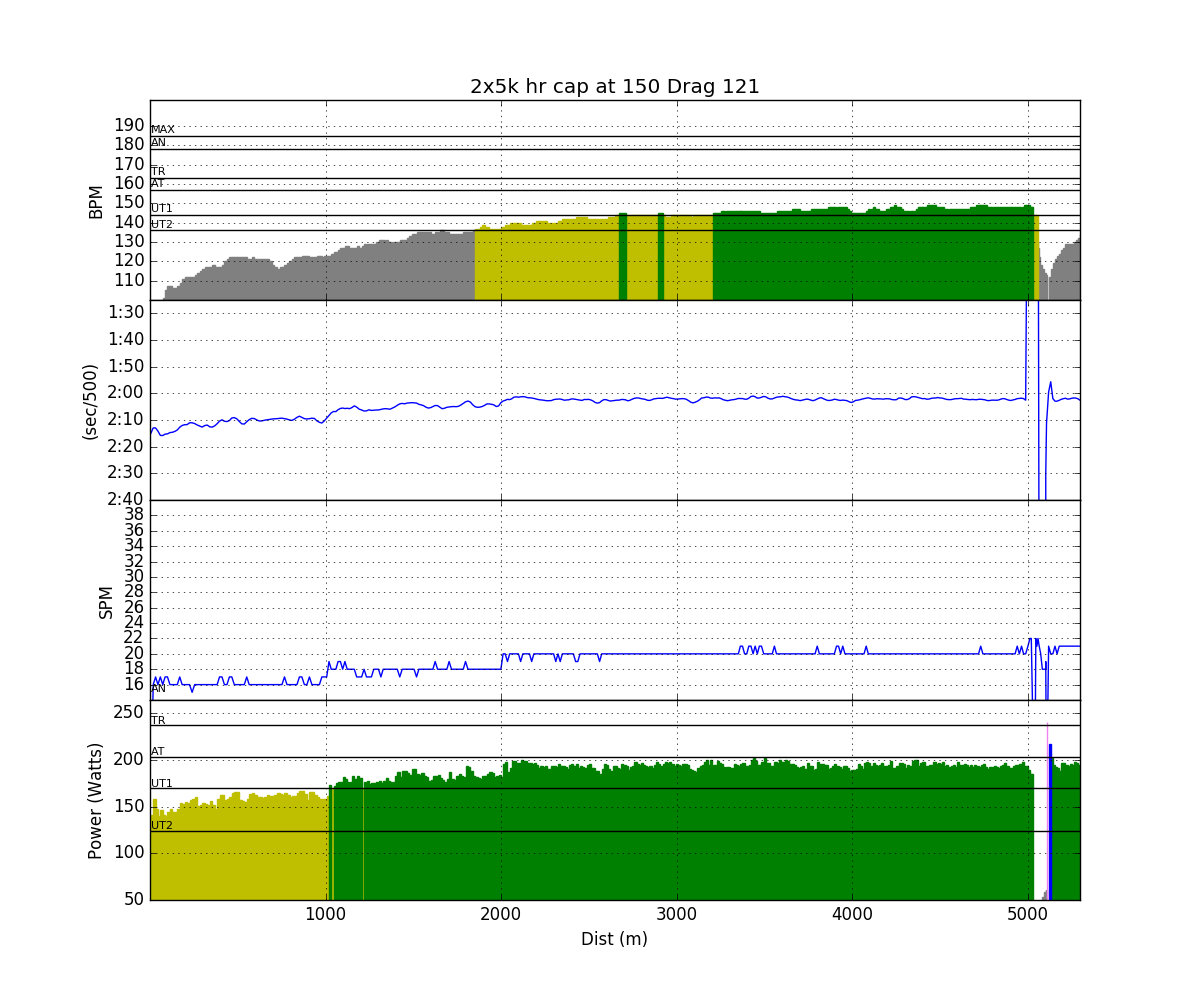
Task: Select the 38 tick on the SPM axis
Action: click(x=132, y=514)
